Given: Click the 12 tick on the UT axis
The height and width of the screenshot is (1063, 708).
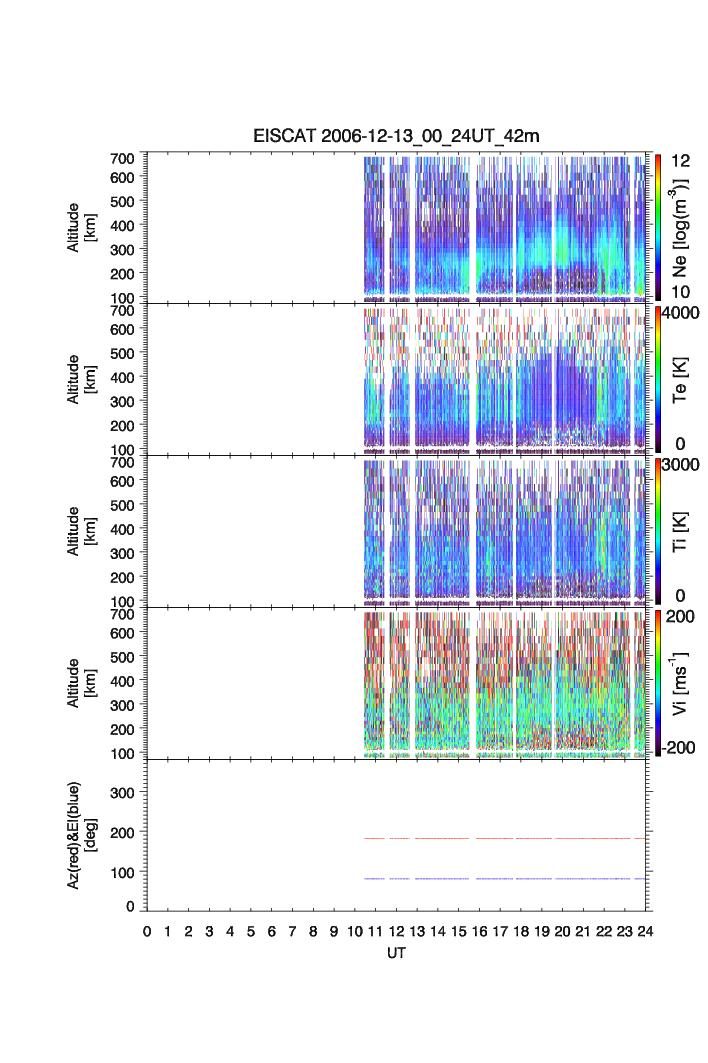Looking at the screenshot, I should 396,931.
